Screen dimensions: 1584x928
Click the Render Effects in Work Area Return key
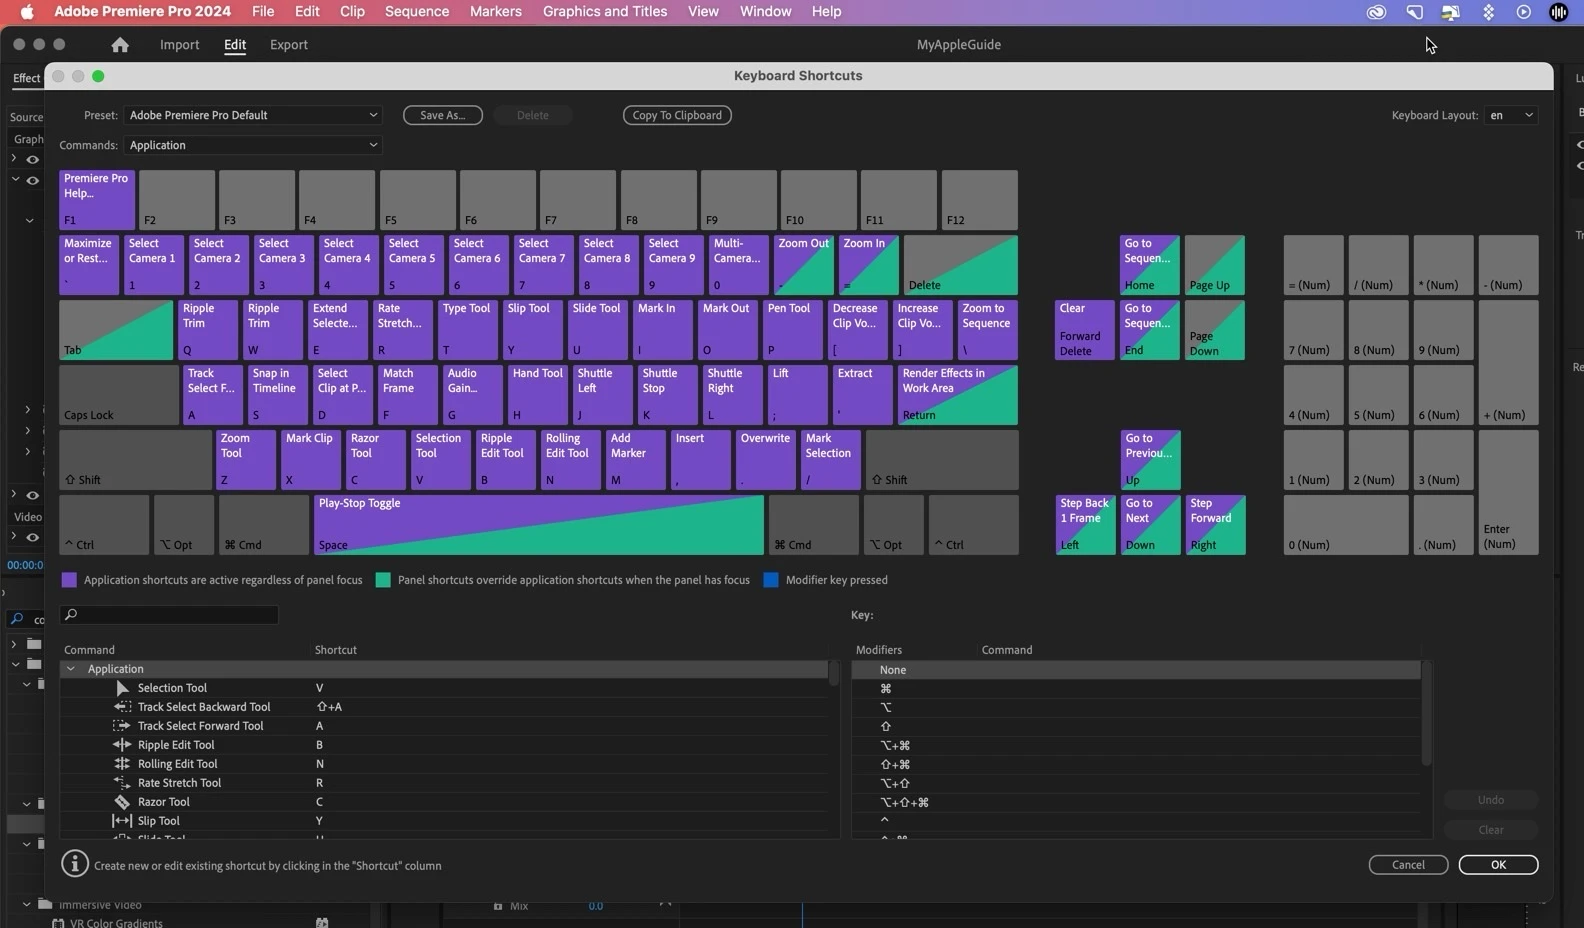tap(958, 395)
